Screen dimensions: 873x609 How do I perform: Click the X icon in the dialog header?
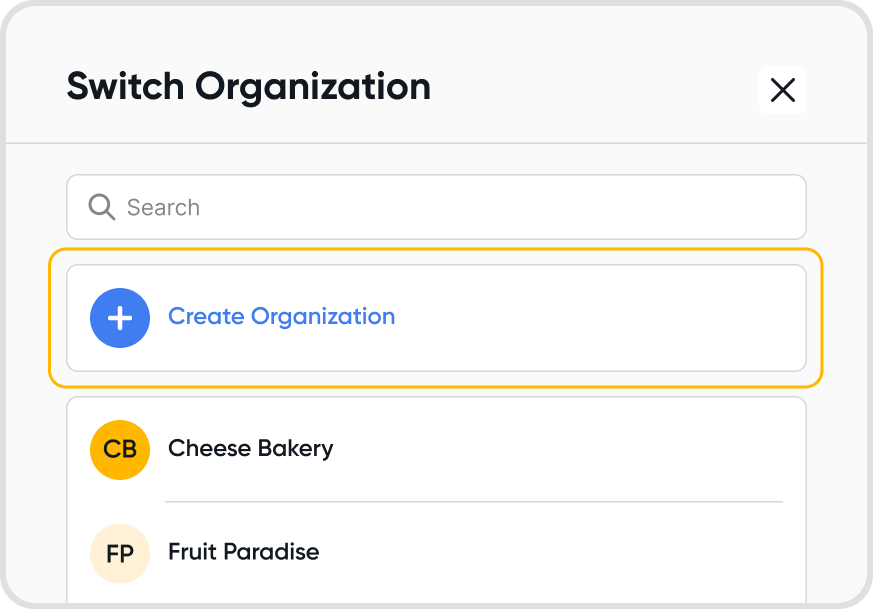782,90
